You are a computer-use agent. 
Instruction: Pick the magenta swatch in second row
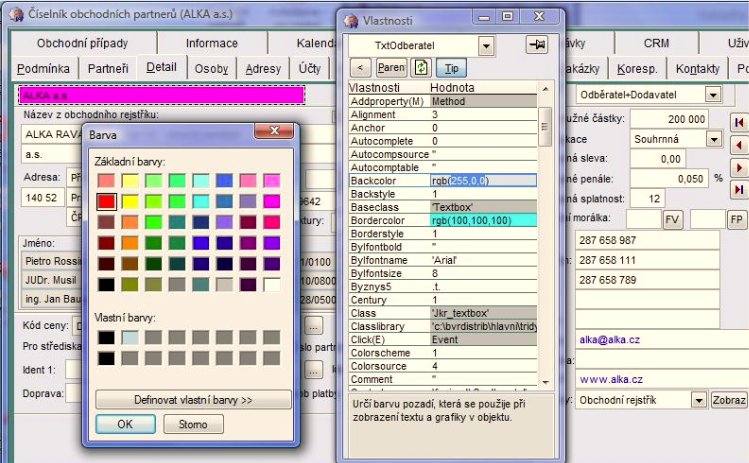pos(271,201)
